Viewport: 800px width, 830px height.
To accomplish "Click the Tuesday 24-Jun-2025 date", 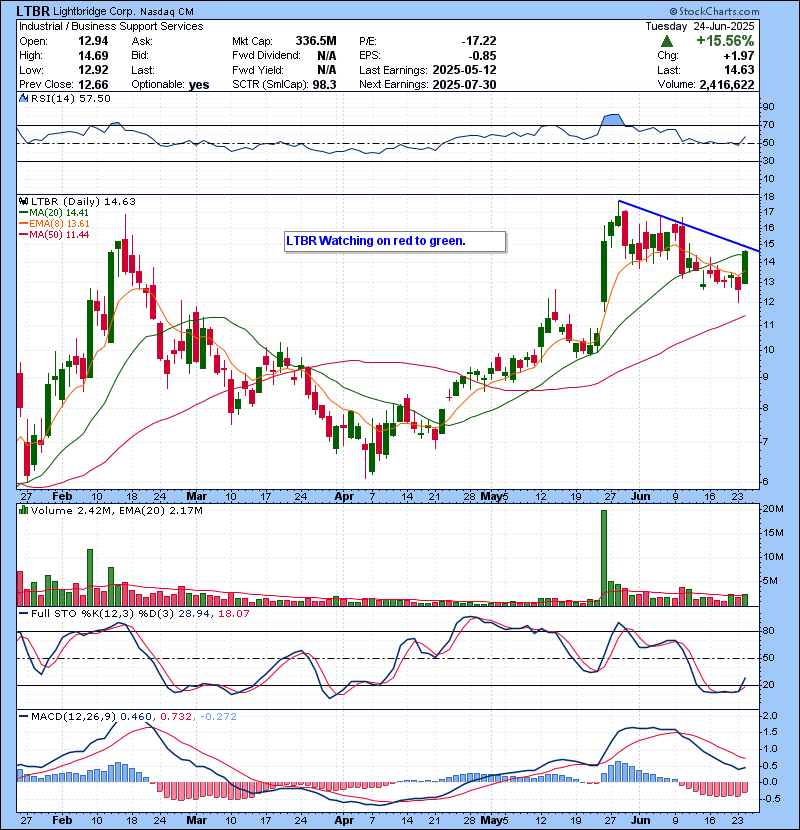I will [x=700, y=26].
